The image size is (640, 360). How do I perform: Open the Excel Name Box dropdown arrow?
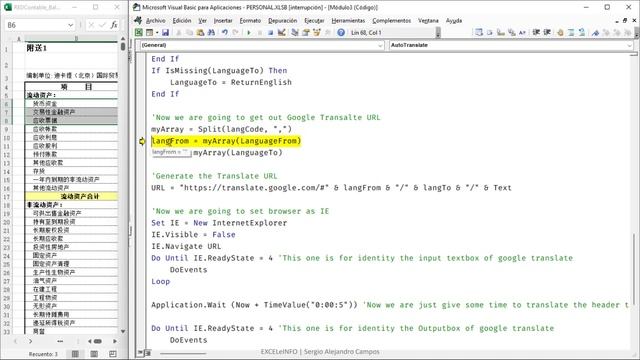tap(70, 25)
